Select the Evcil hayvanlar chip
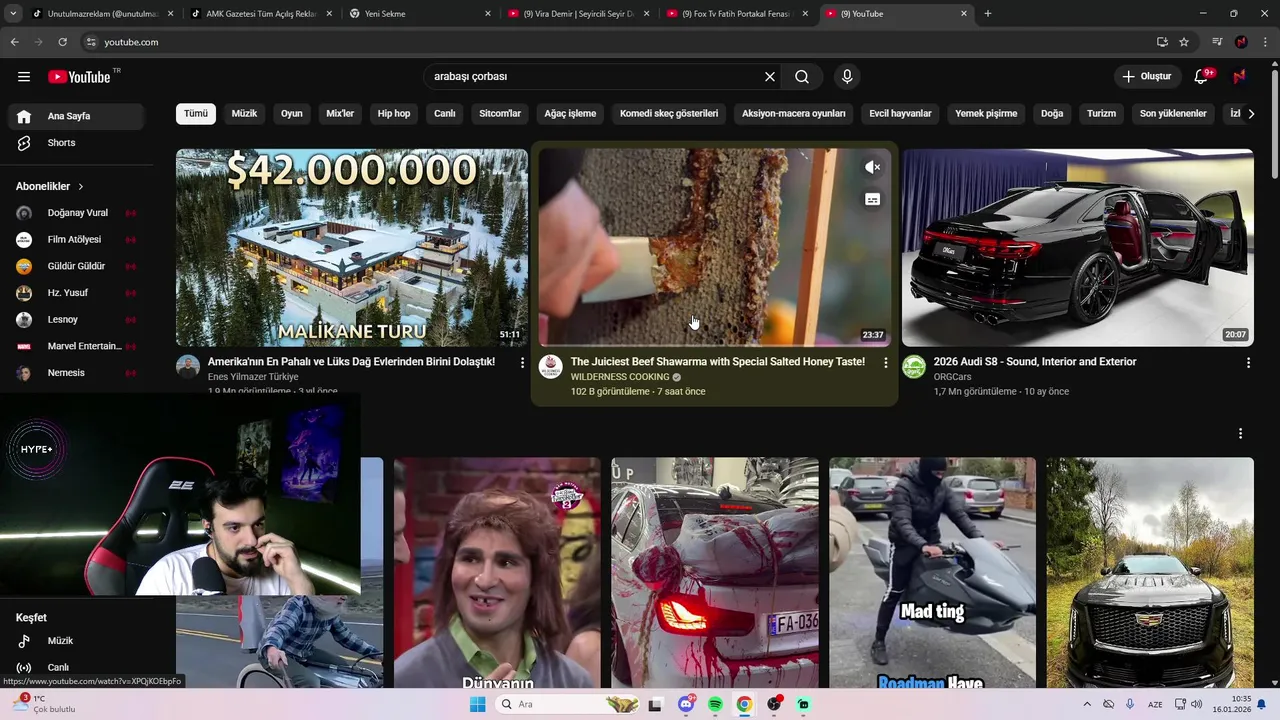 coord(900,114)
